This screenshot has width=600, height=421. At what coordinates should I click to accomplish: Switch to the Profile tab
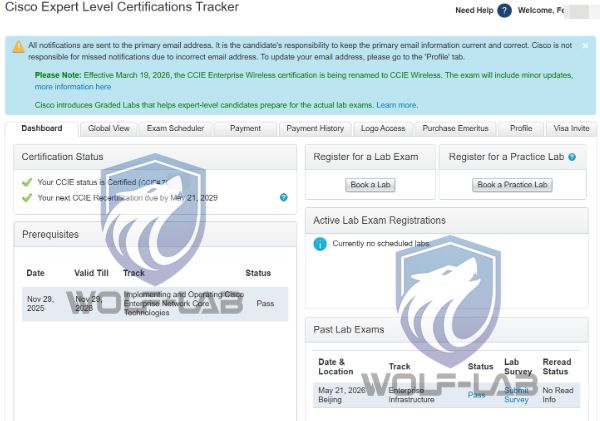click(x=521, y=129)
